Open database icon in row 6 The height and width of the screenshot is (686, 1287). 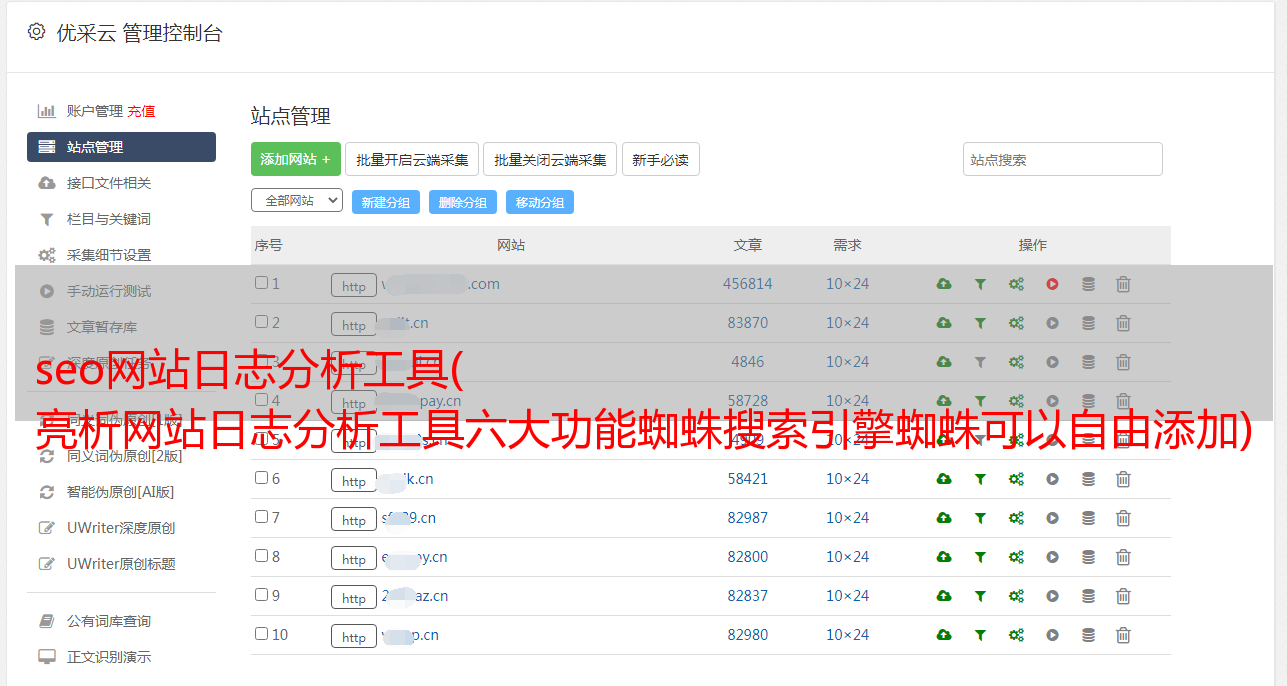coord(1088,479)
